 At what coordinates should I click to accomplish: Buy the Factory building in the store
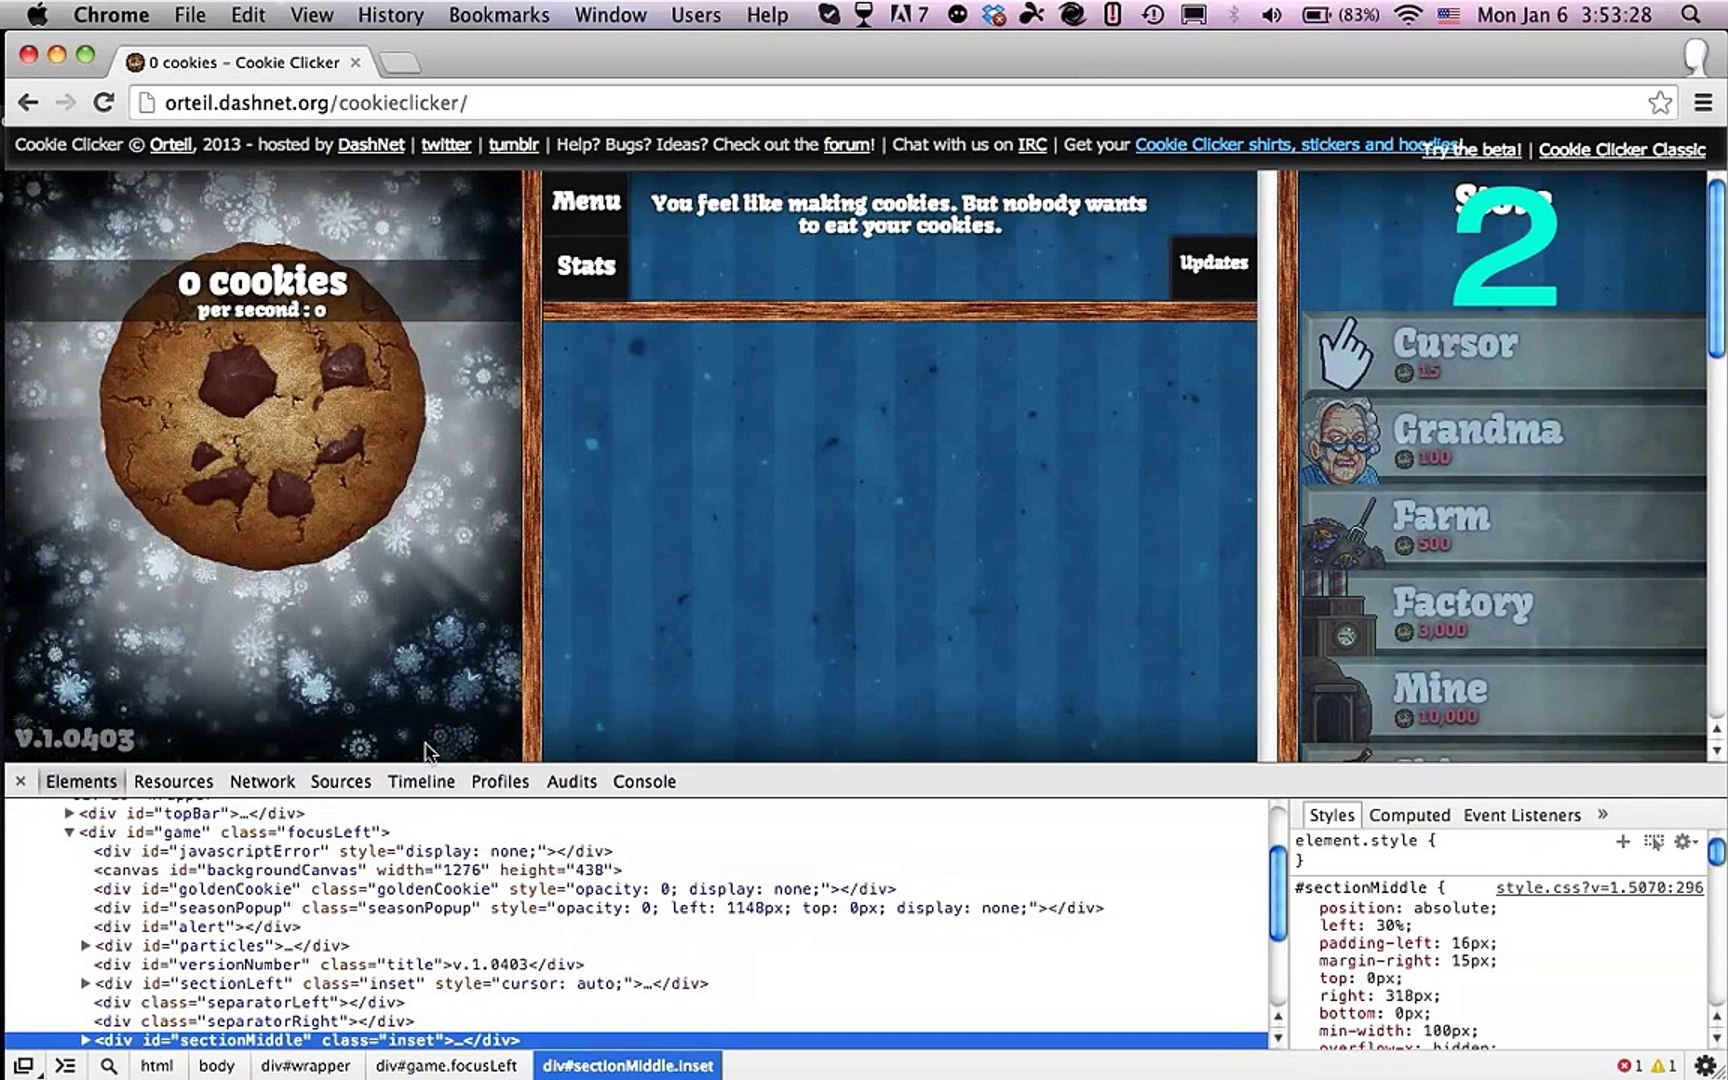click(1504, 613)
